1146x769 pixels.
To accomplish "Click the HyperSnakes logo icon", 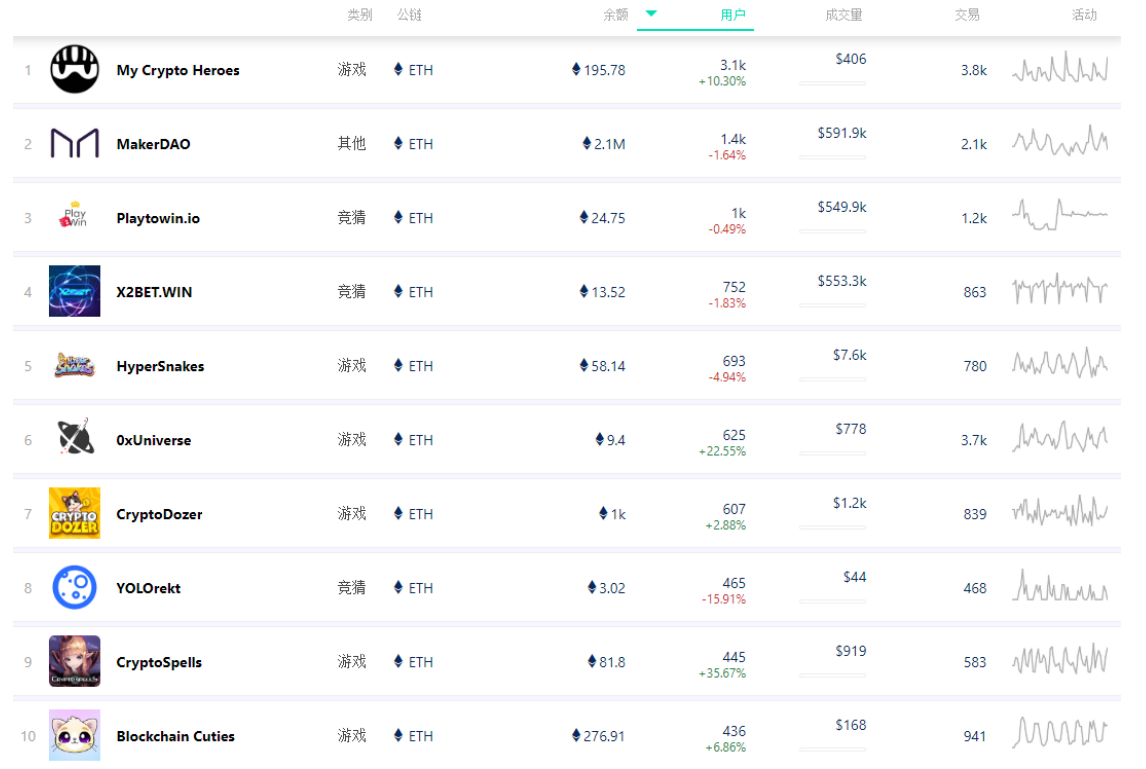I will pyautogui.click(x=75, y=365).
